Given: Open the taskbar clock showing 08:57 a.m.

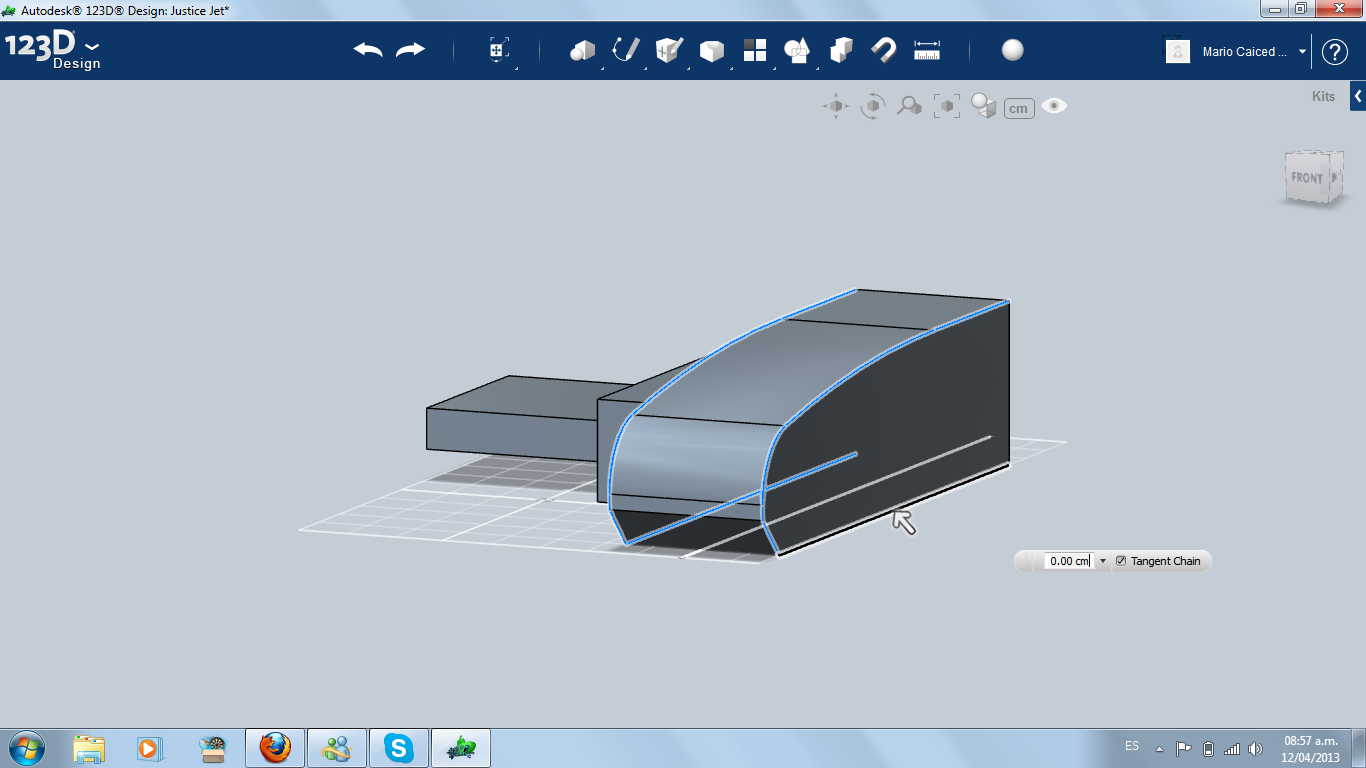Looking at the screenshot, I should click(x=1310, y=749).
